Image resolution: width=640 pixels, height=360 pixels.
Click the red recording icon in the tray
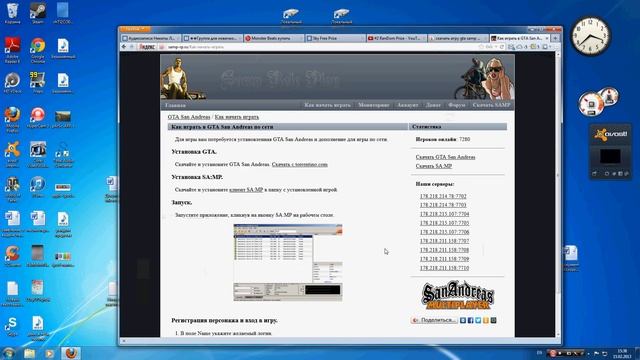tap(552, 353)
